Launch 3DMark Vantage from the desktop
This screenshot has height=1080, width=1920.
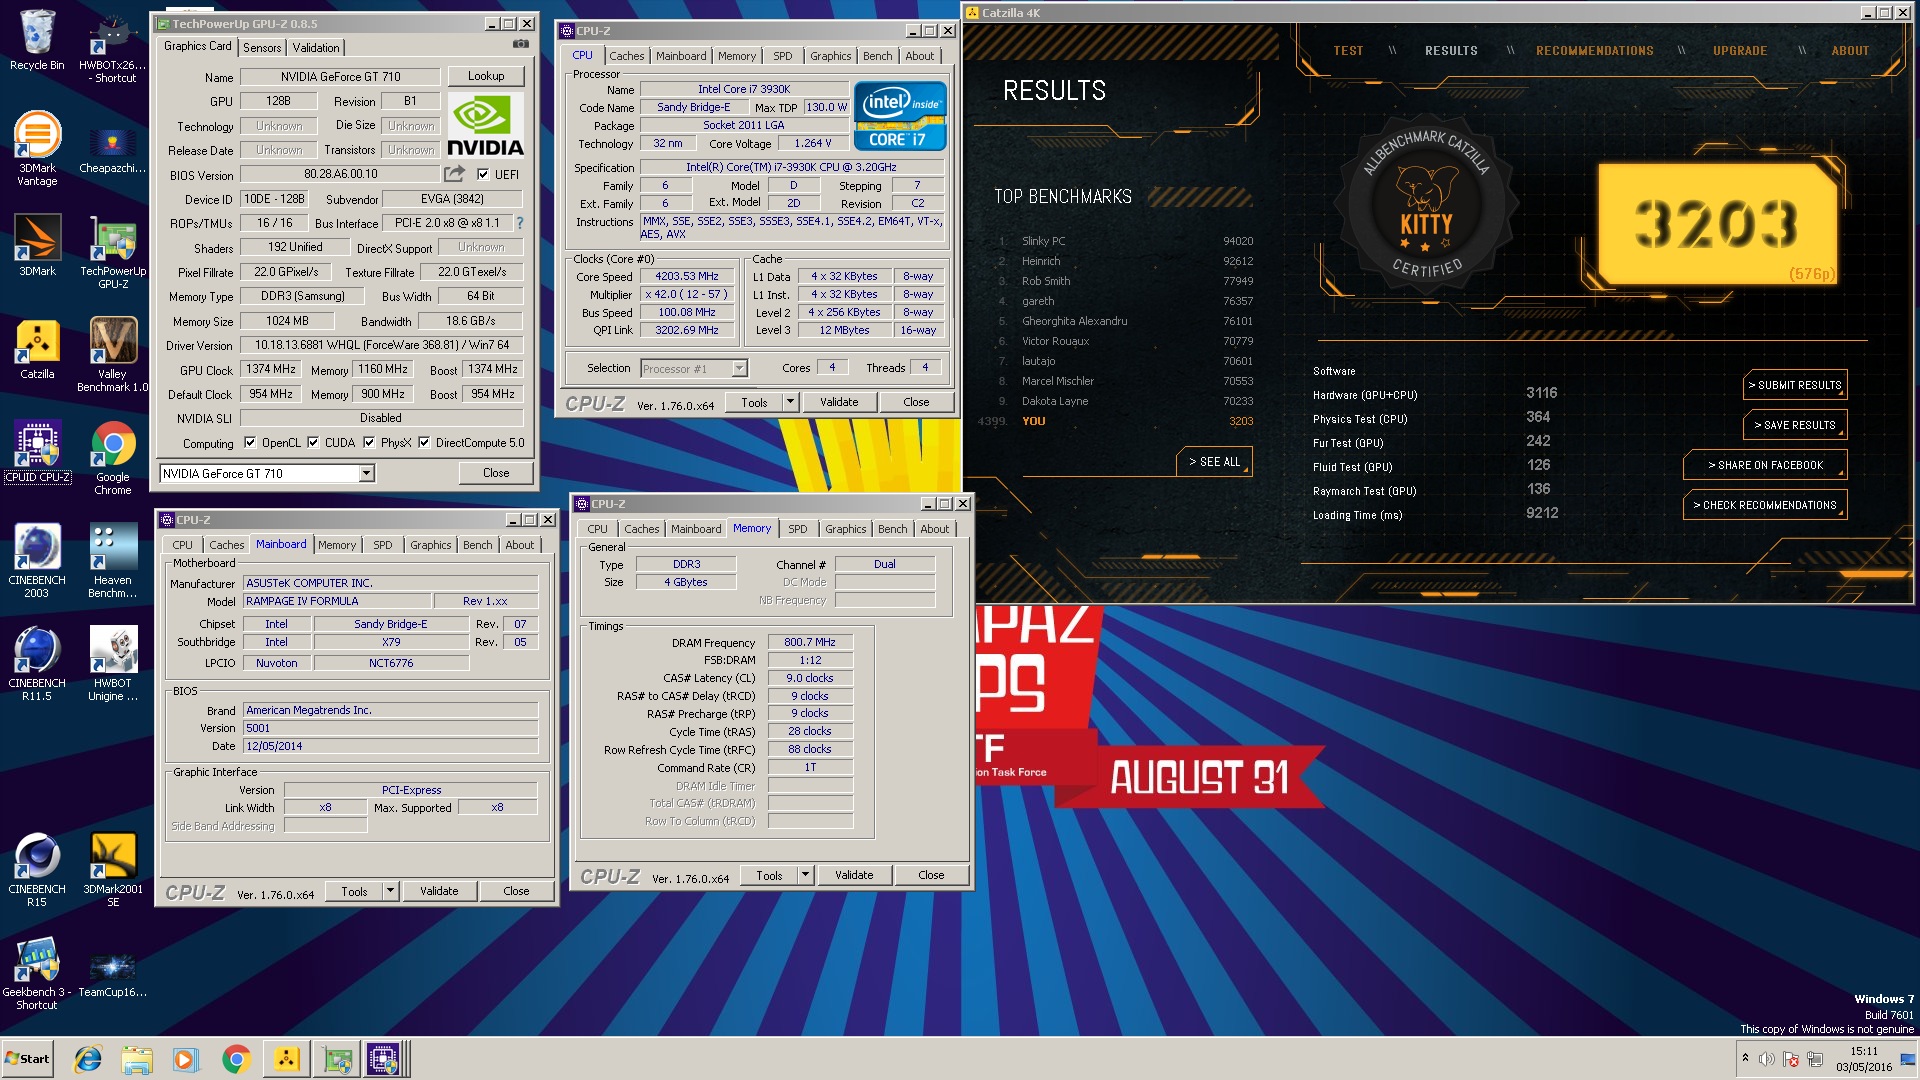point(37,148)
